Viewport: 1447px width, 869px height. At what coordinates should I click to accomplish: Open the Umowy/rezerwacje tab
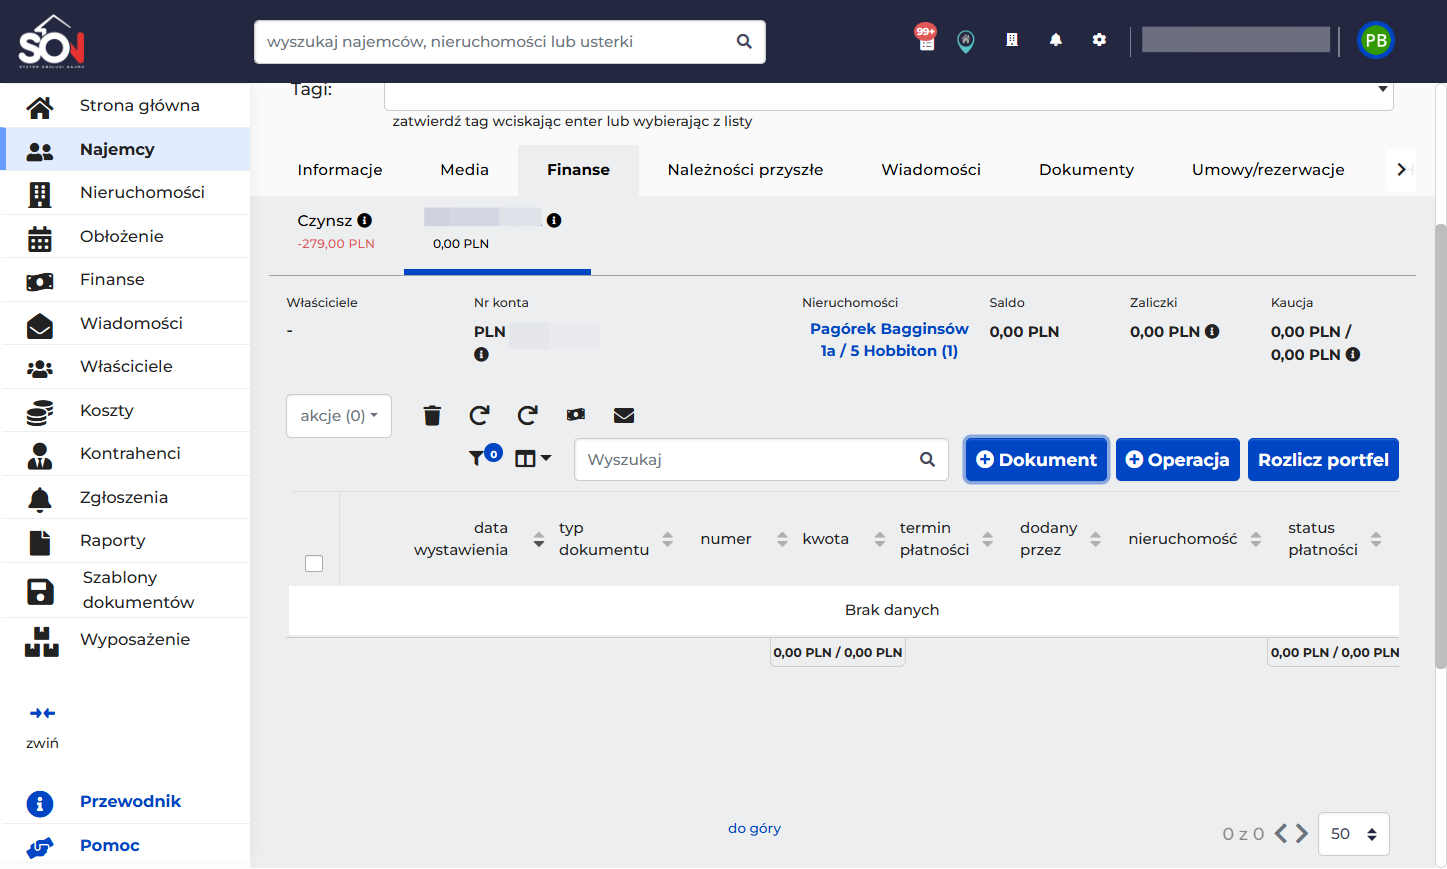tap(1268, 170)
